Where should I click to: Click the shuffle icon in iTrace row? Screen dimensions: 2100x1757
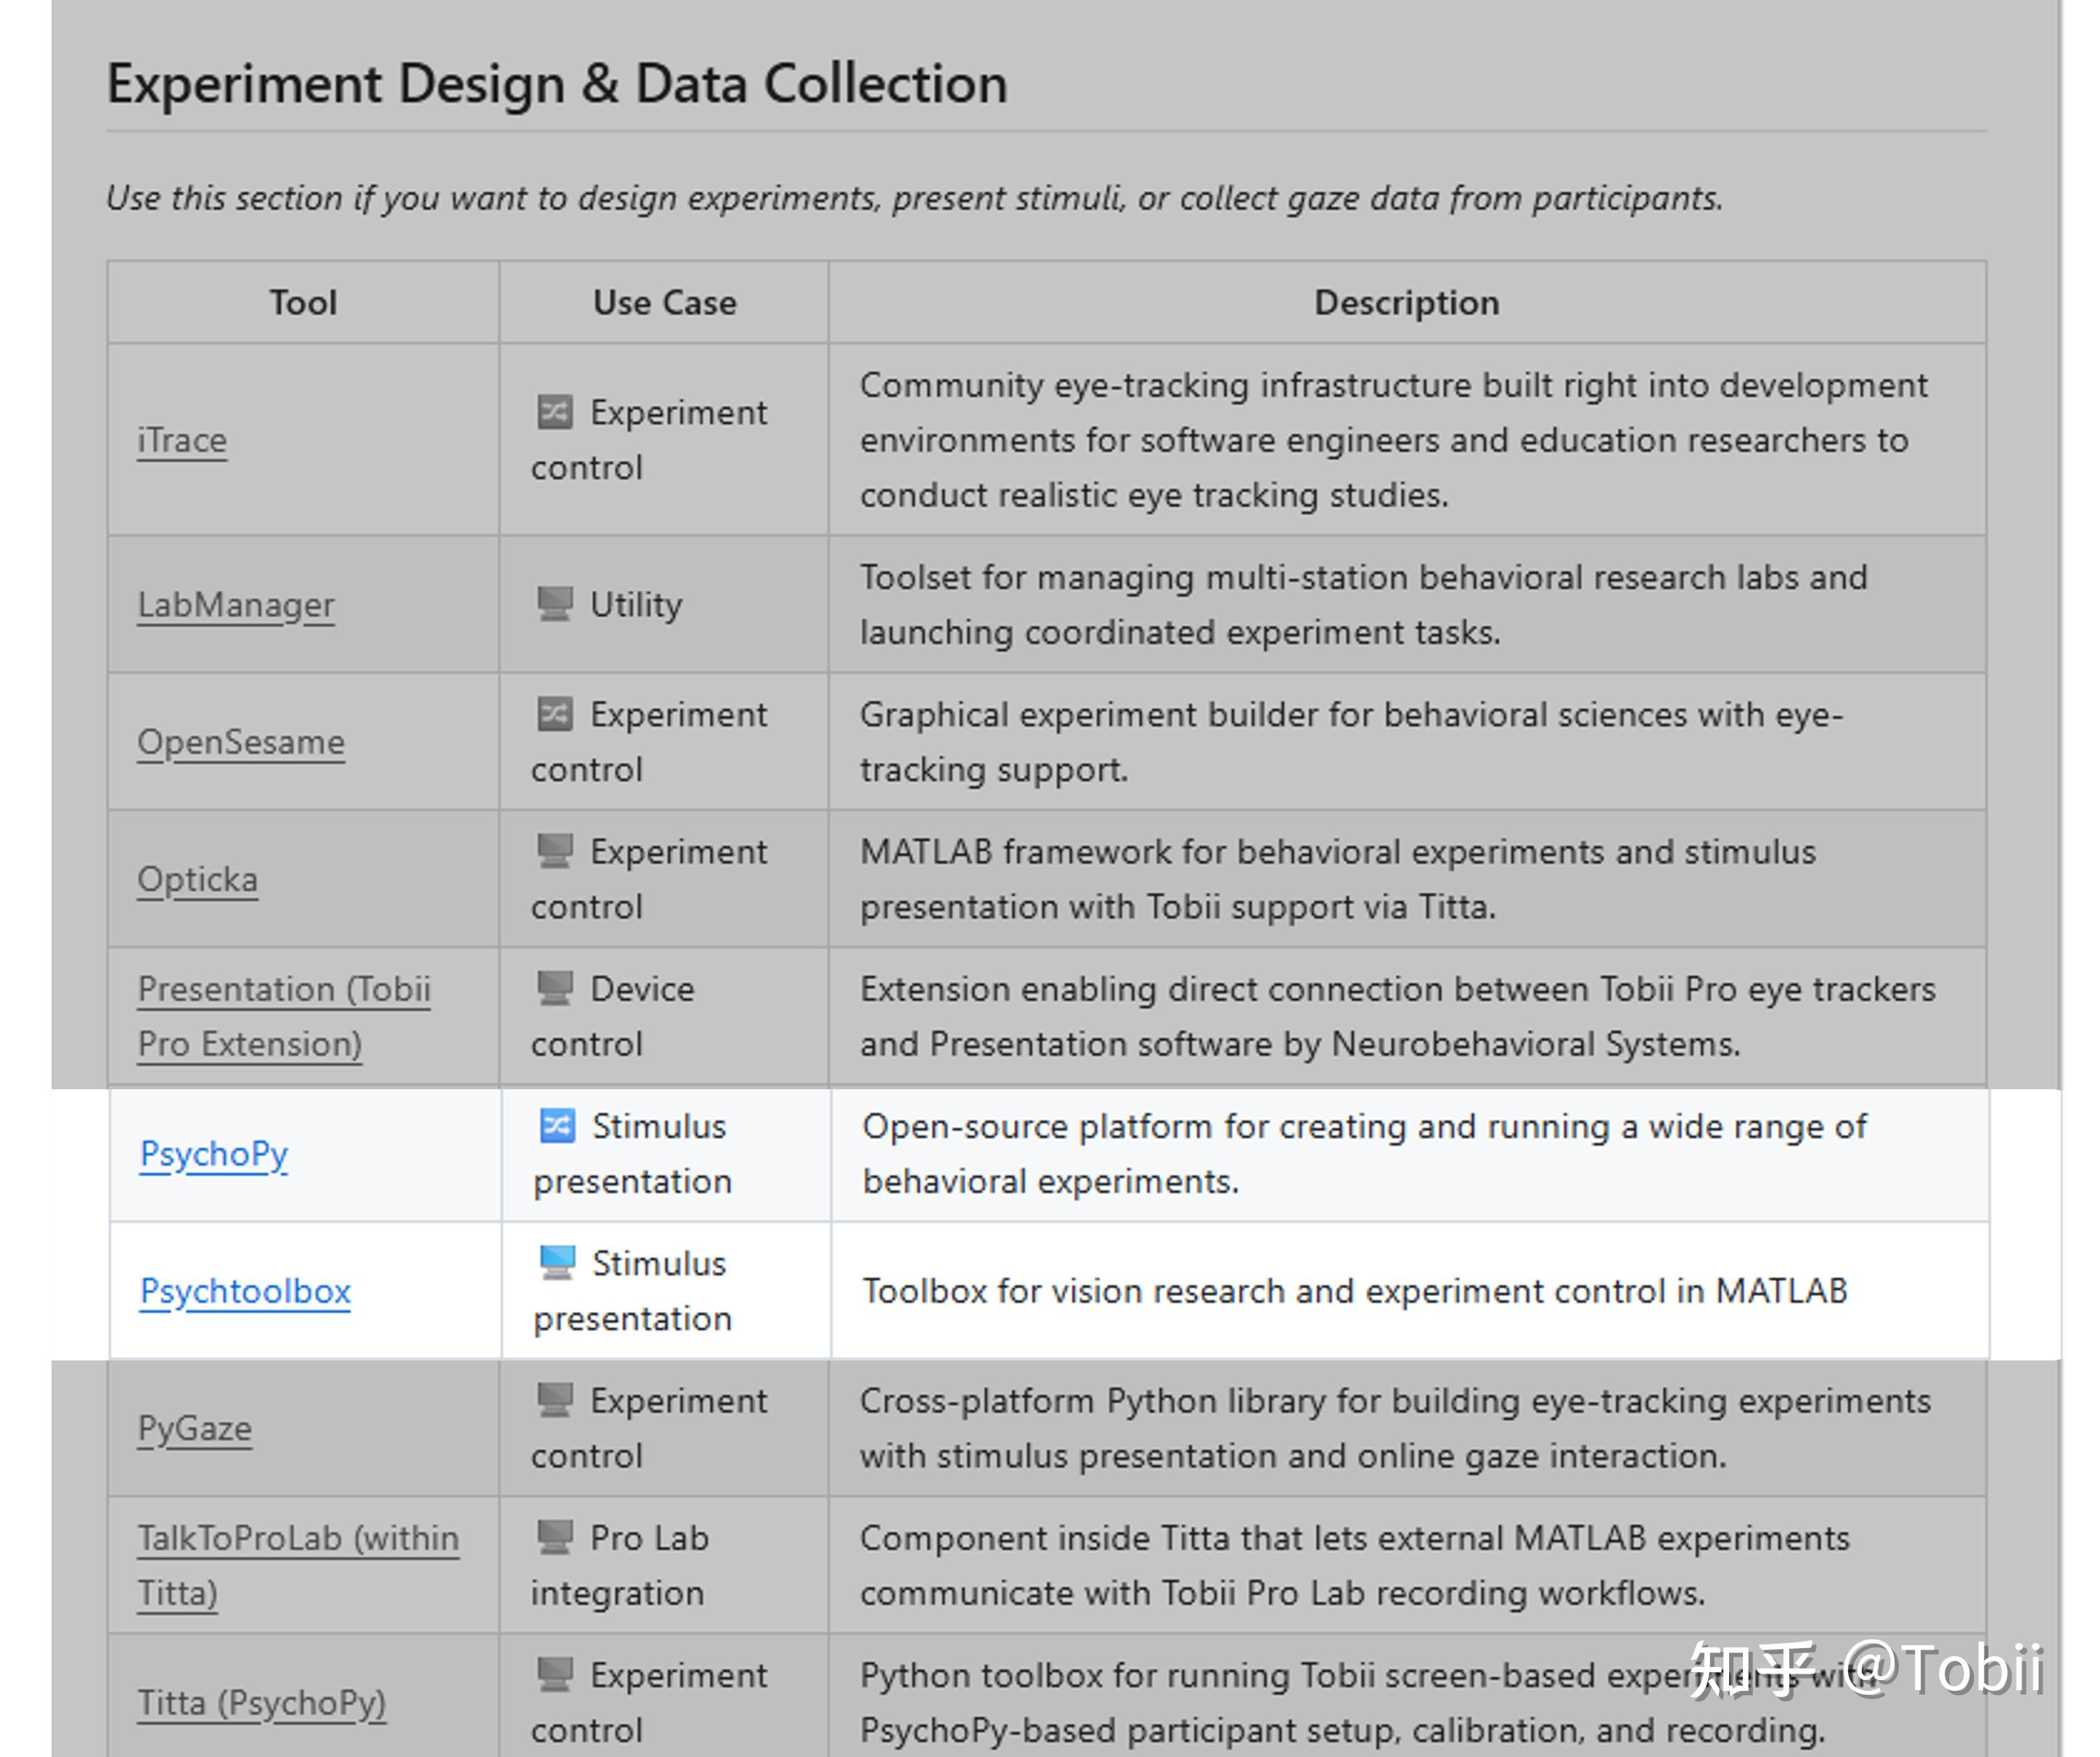tap(555, 412)
